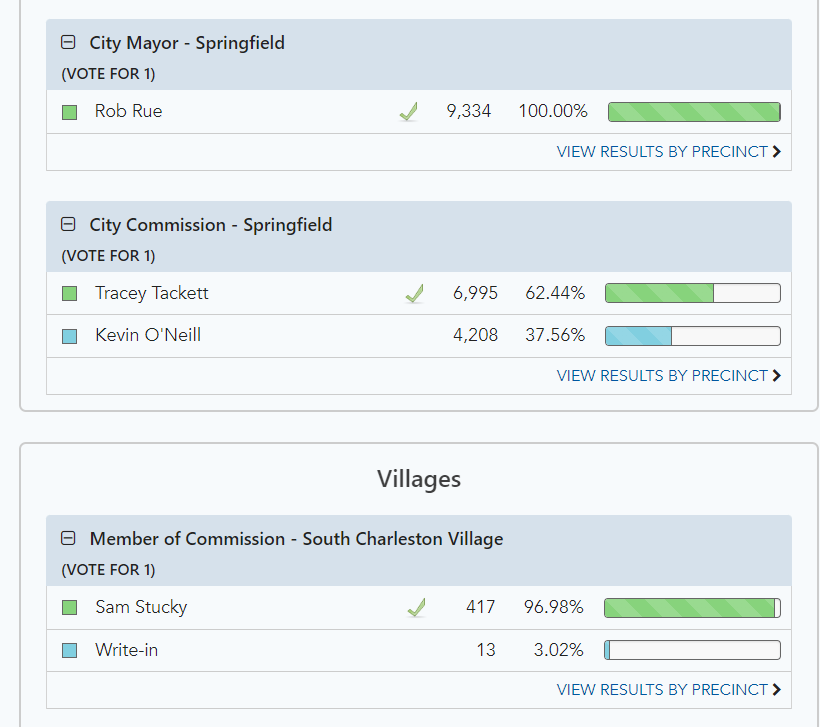Click Kevin O'Neill's vote count 4,208

[x=475, y=335]
